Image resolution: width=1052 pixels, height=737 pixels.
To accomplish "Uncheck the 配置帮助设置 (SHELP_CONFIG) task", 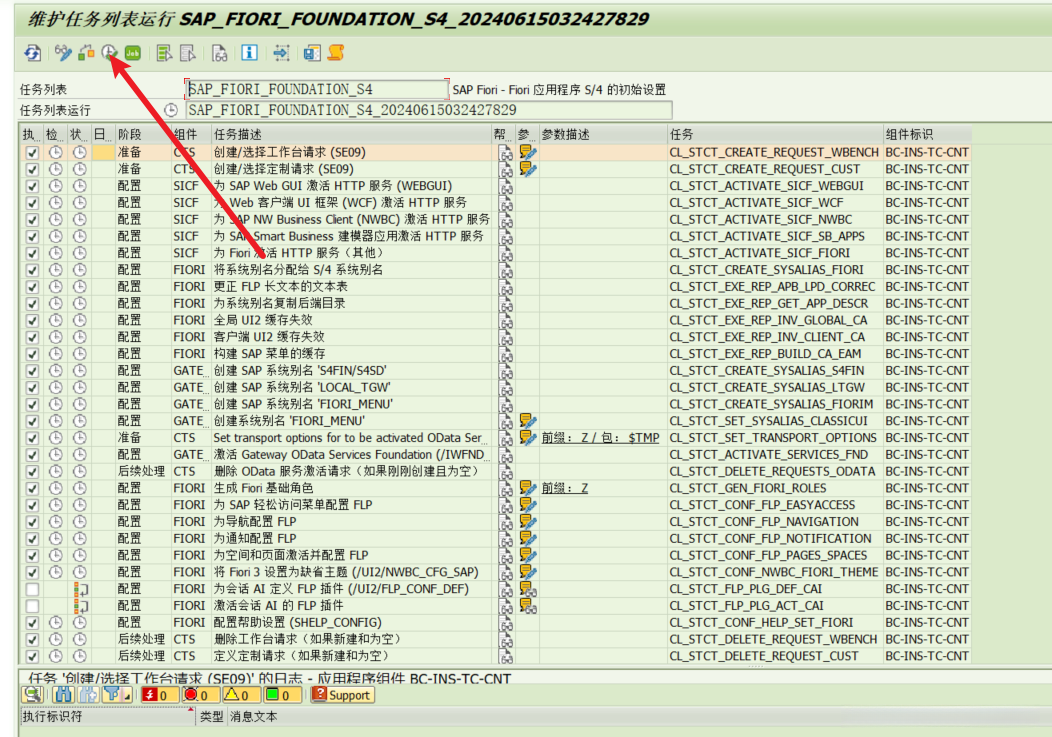I will pos(32,623).
